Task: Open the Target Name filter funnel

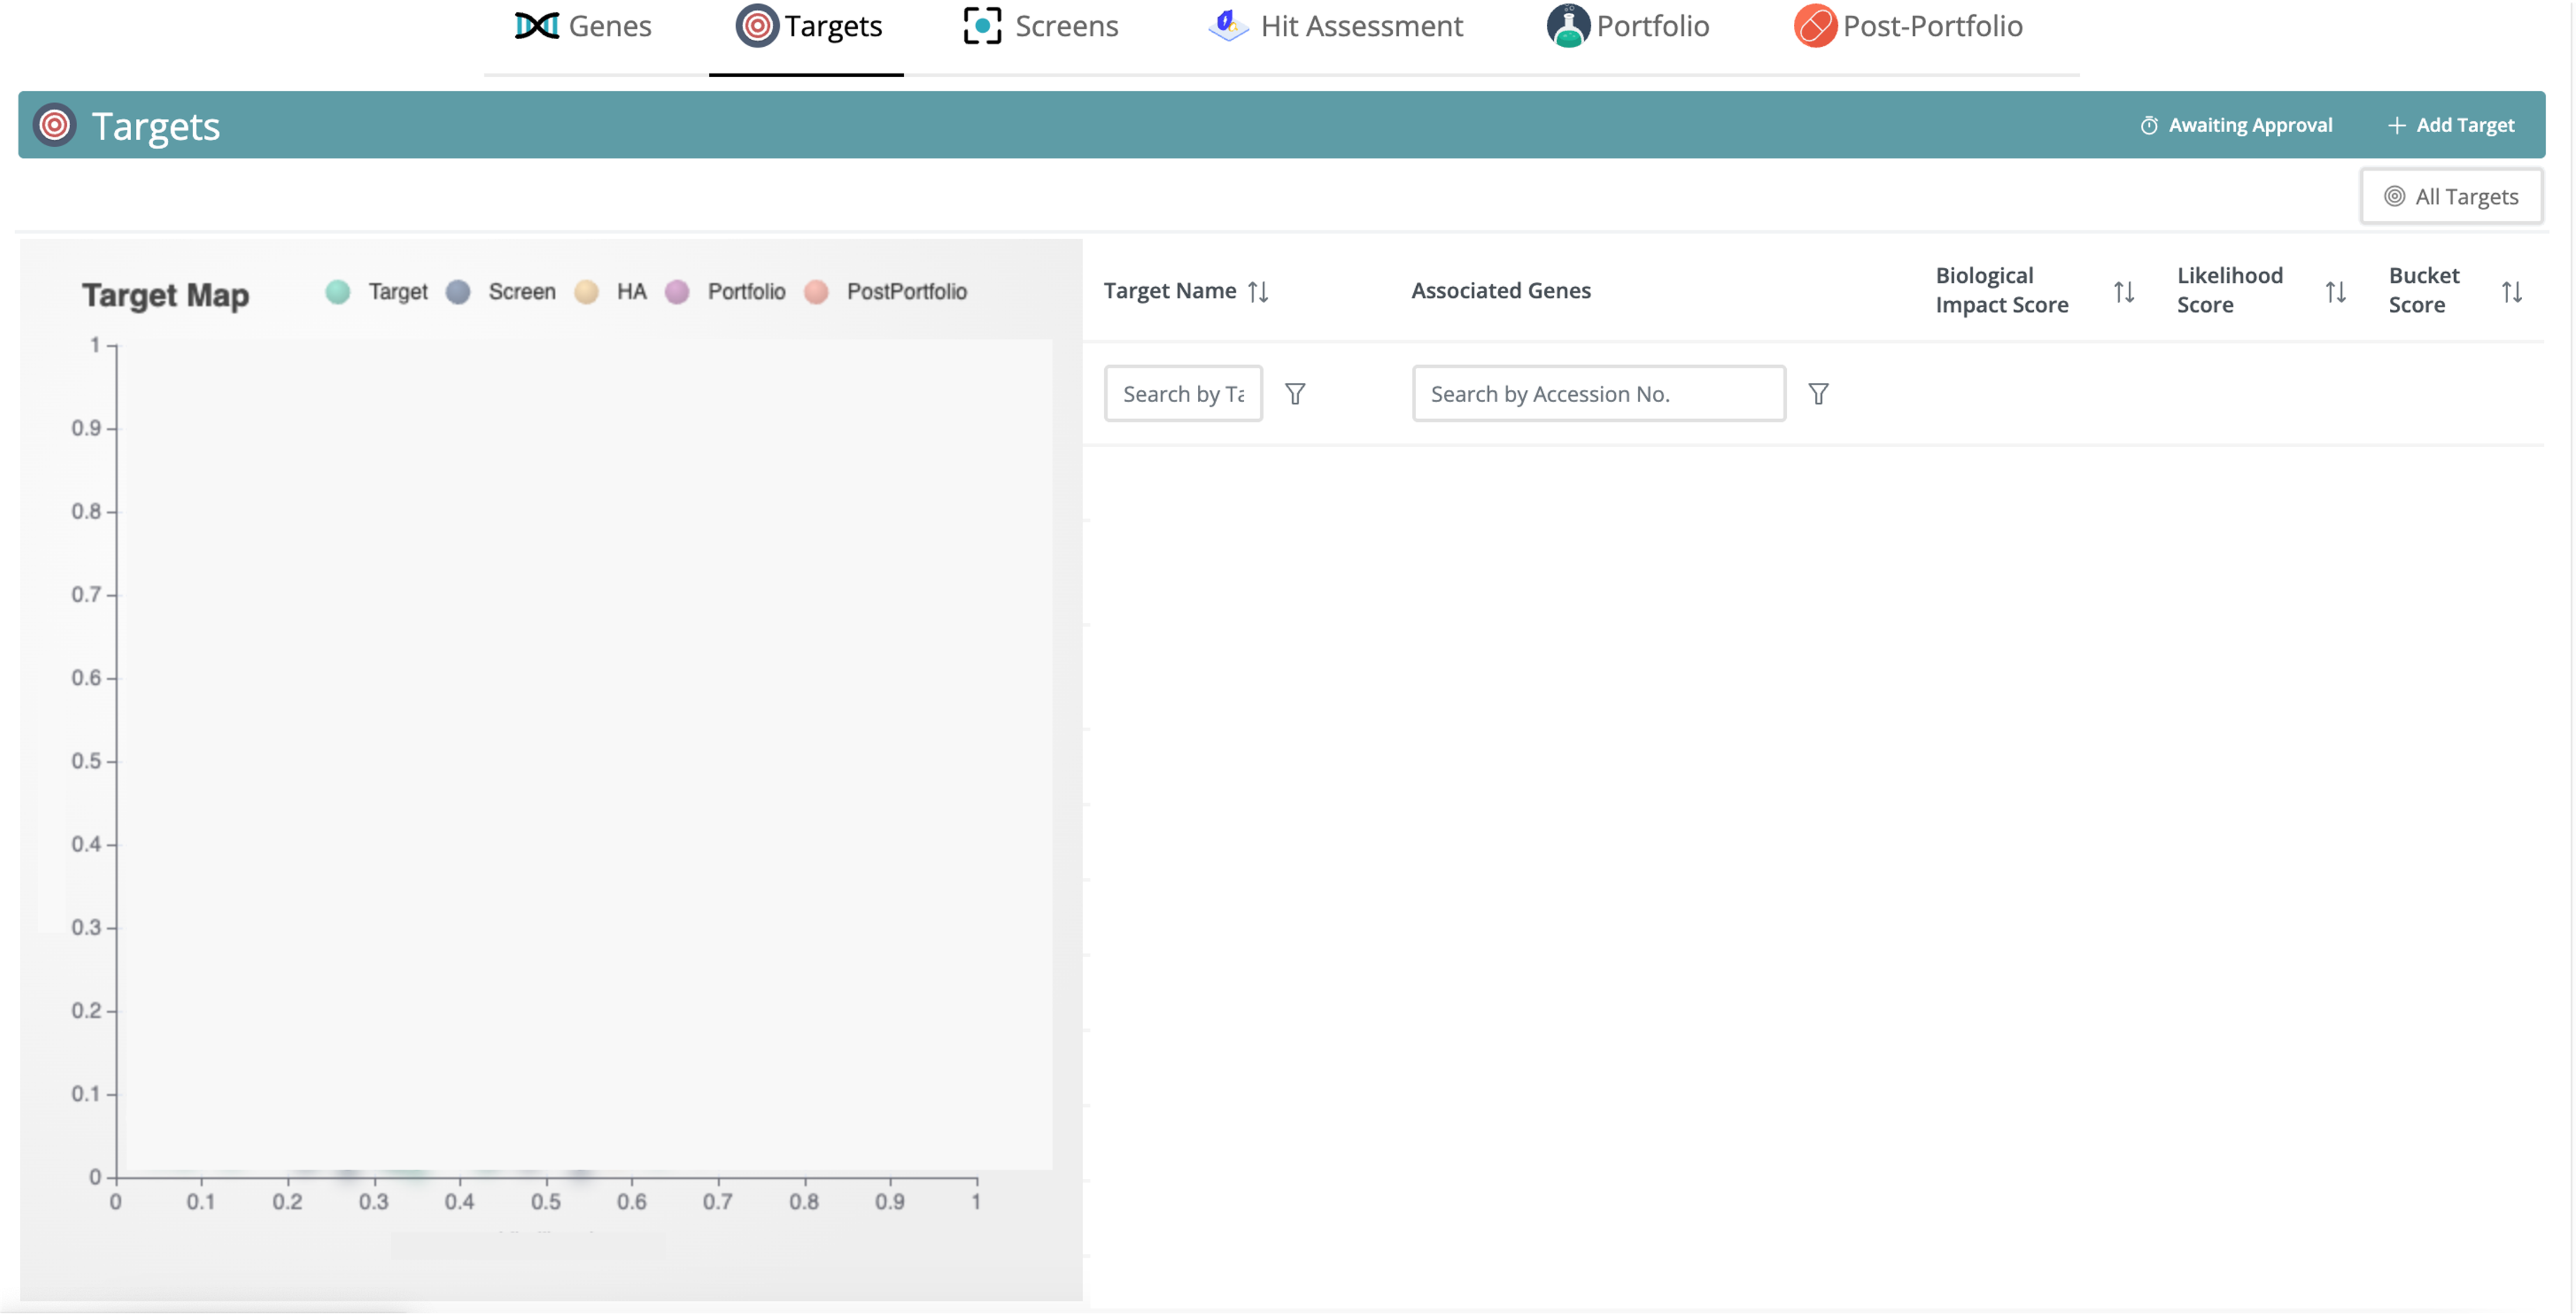Action: pos(1295,393)
